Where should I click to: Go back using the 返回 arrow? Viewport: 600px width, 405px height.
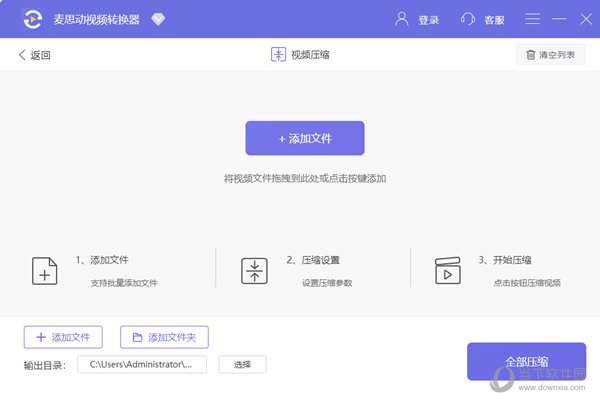coord(34,55)
